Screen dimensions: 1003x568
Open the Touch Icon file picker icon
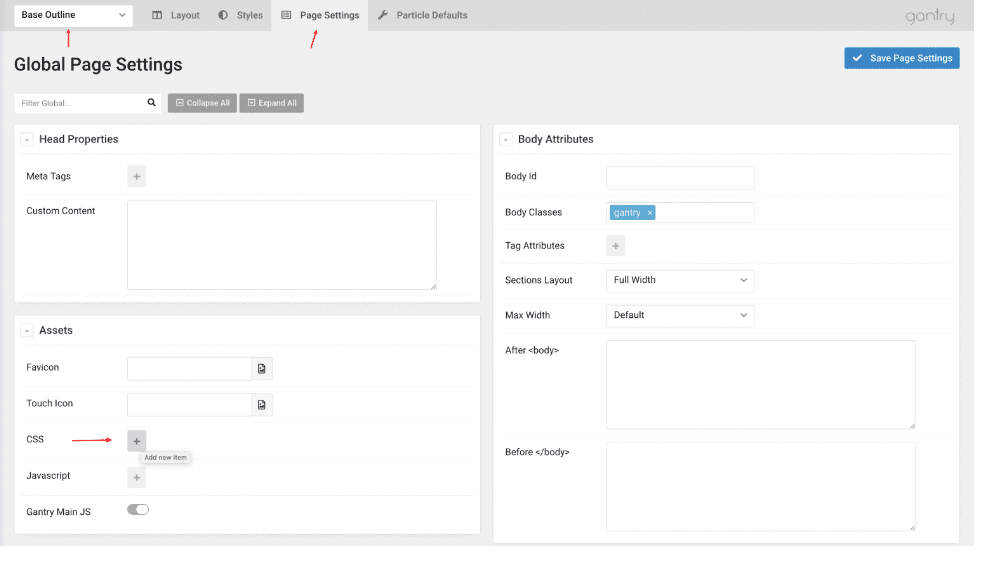tap(262, 405)
